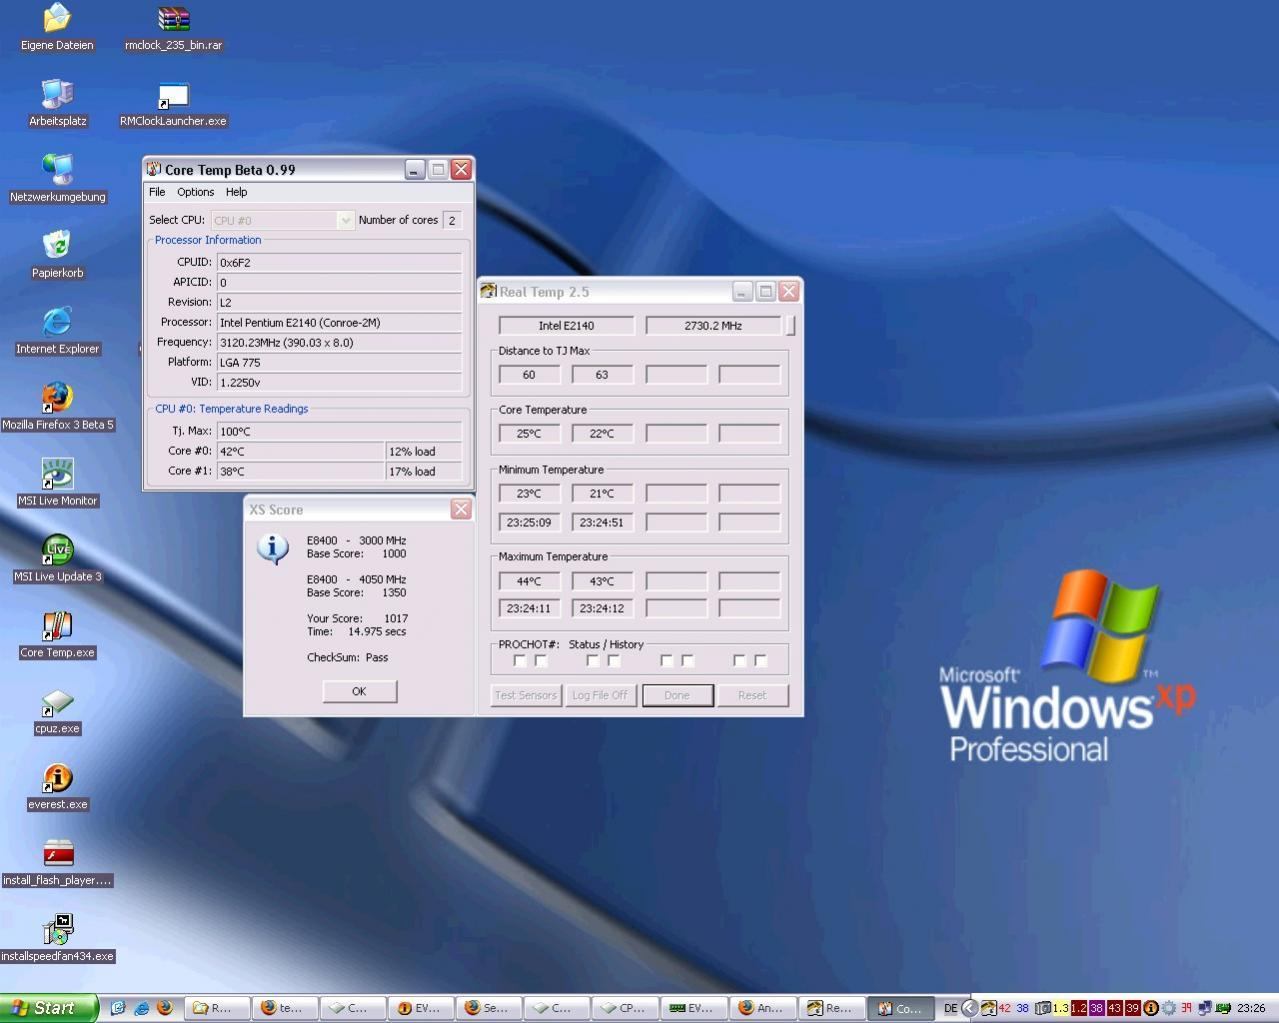Screen dimensions: 1279x1023
Task: Click the Done button in Real Temp
Action: pyautogui.click(x=677, y=695)
